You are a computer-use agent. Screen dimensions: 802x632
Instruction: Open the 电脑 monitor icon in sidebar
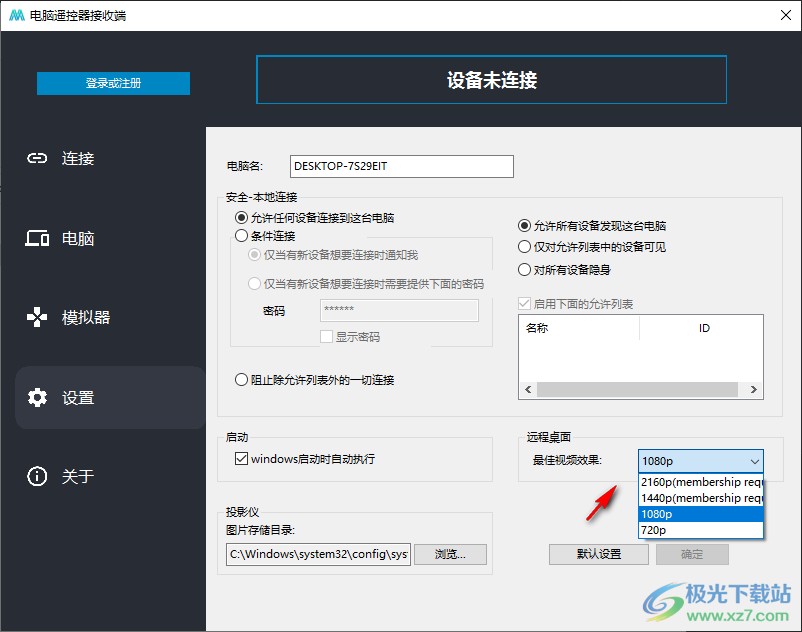[x=37, y=238]
